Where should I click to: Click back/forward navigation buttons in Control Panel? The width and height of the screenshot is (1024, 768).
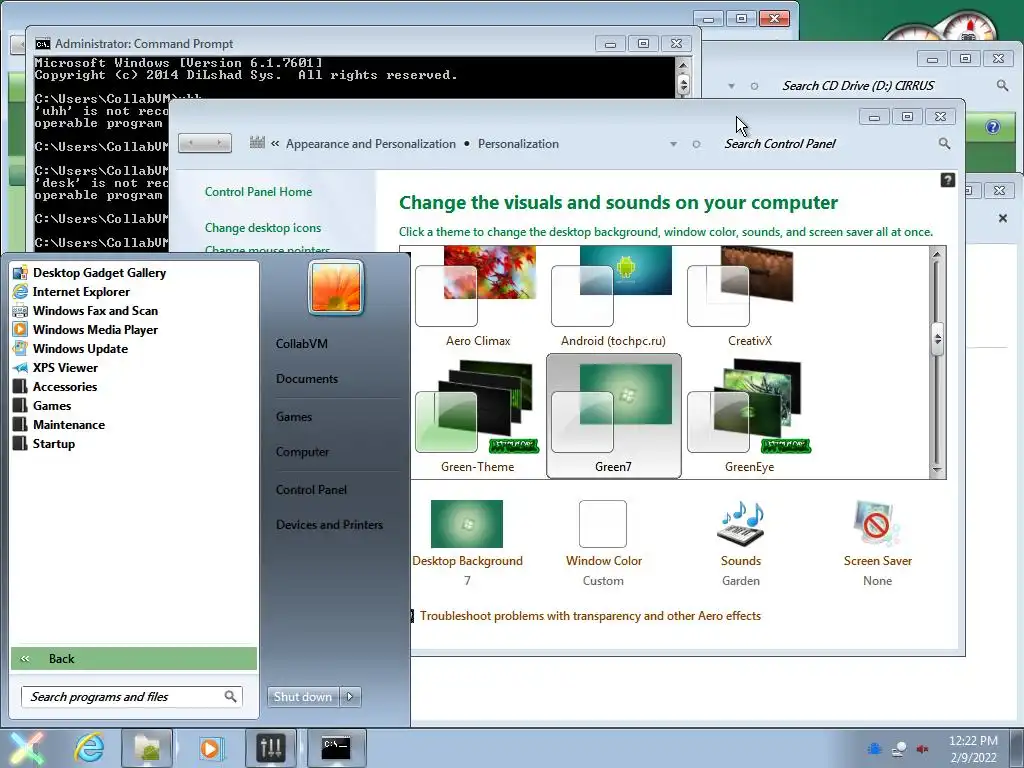(205, 143)
